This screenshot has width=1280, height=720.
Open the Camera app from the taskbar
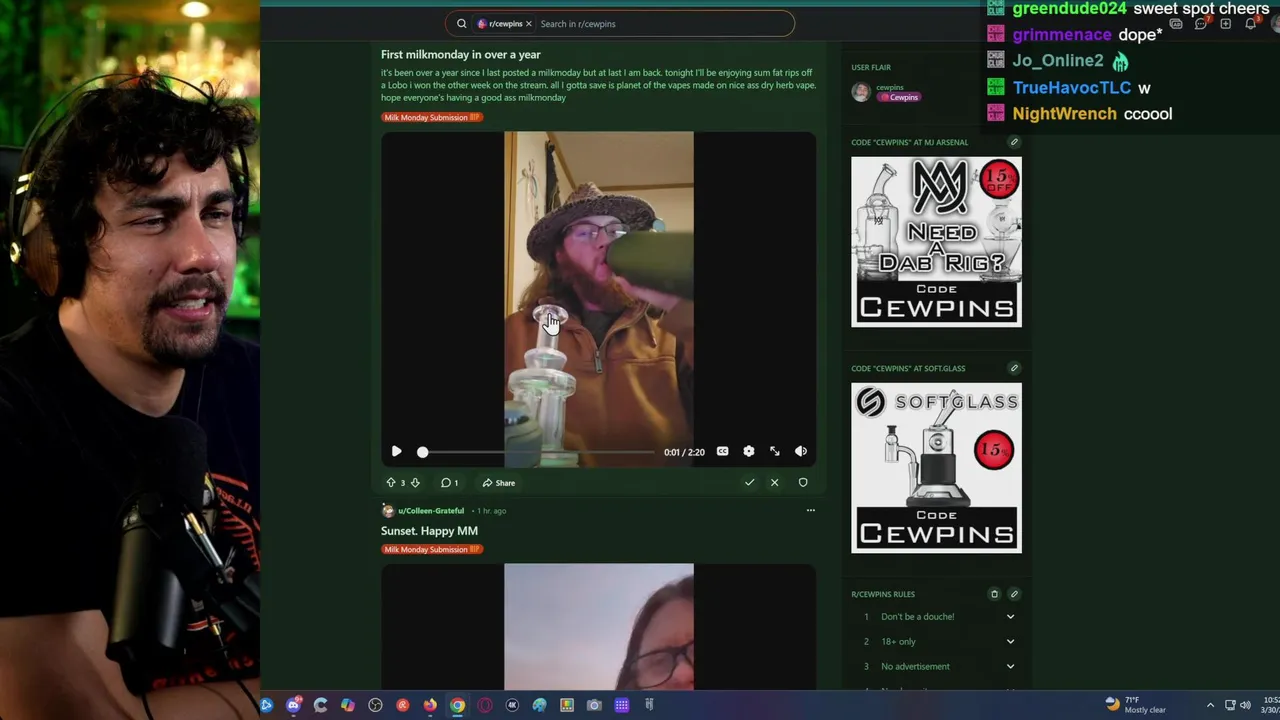pyautogui.click(x=594, y=705)
